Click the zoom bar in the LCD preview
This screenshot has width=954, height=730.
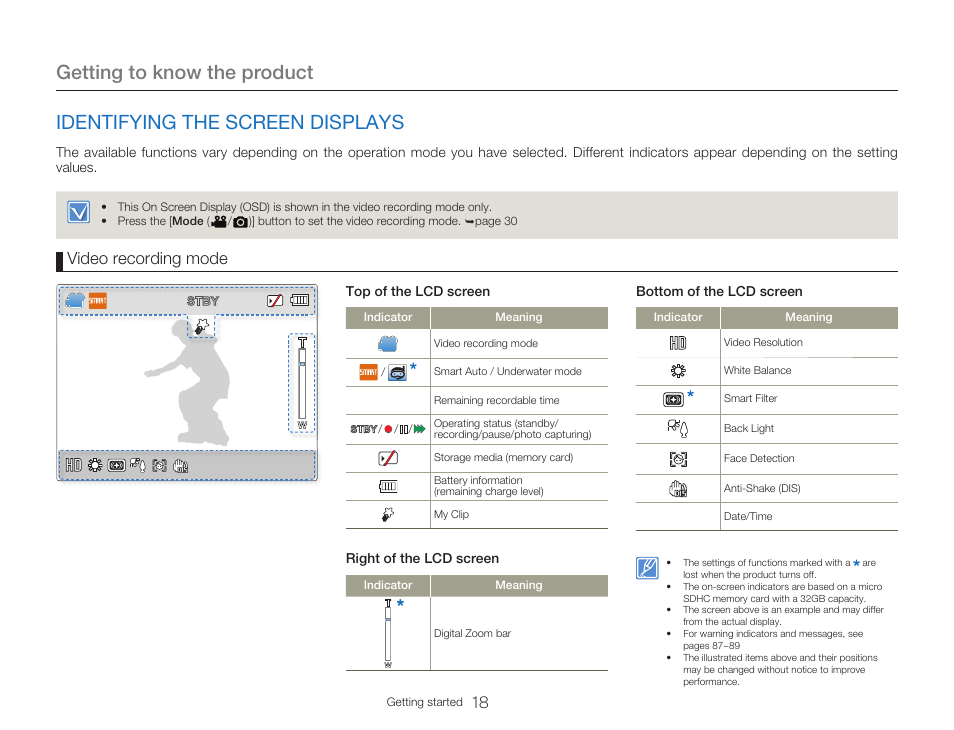click(302, 383)
